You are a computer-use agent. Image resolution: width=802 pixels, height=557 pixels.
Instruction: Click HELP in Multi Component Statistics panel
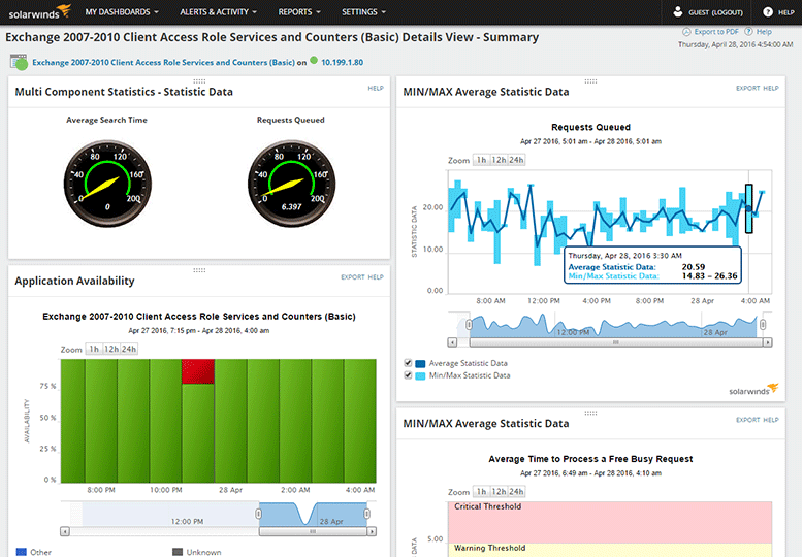coord(375,88)
